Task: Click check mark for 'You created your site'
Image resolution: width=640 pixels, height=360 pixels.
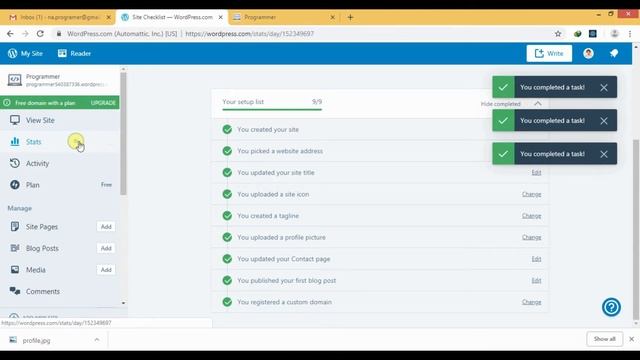Action: [x=227, y=130]
